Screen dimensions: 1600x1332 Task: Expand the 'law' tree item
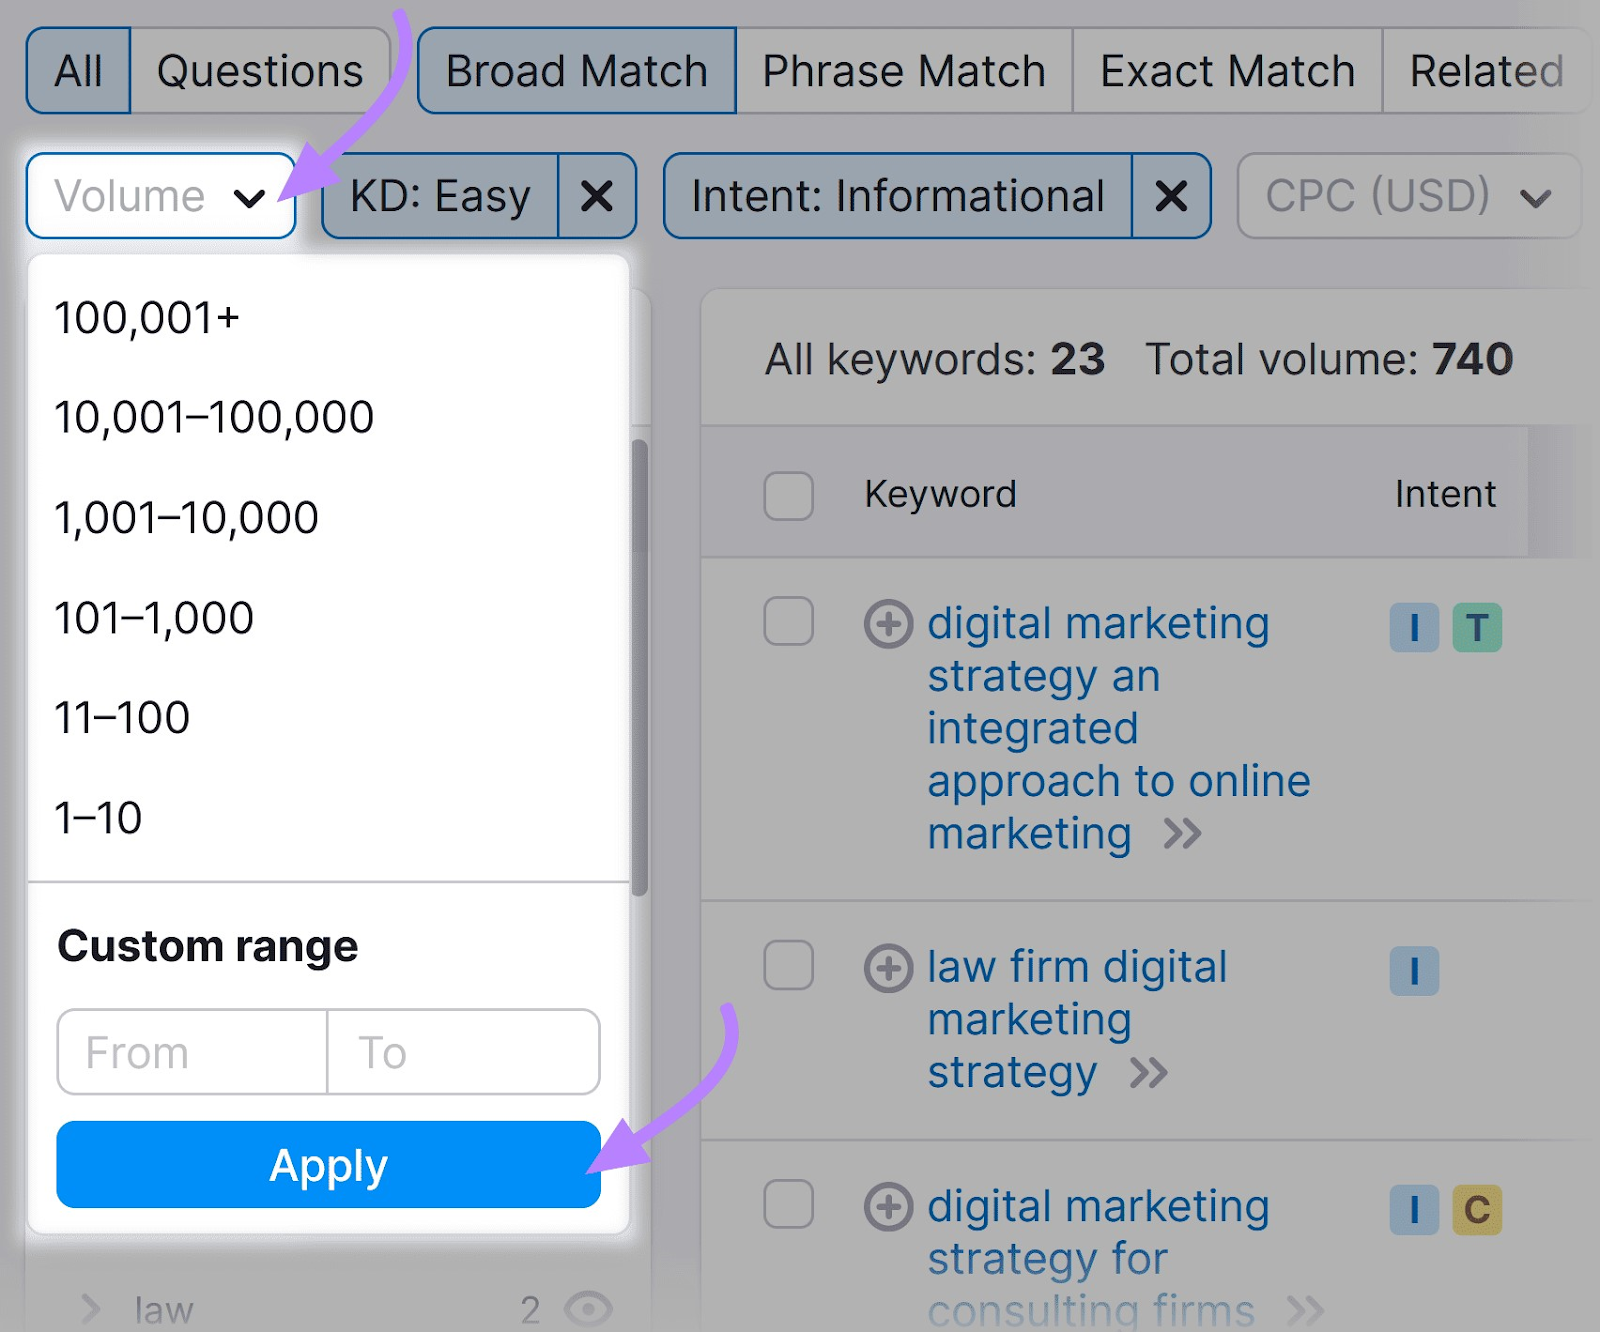tap(94, 1306)
